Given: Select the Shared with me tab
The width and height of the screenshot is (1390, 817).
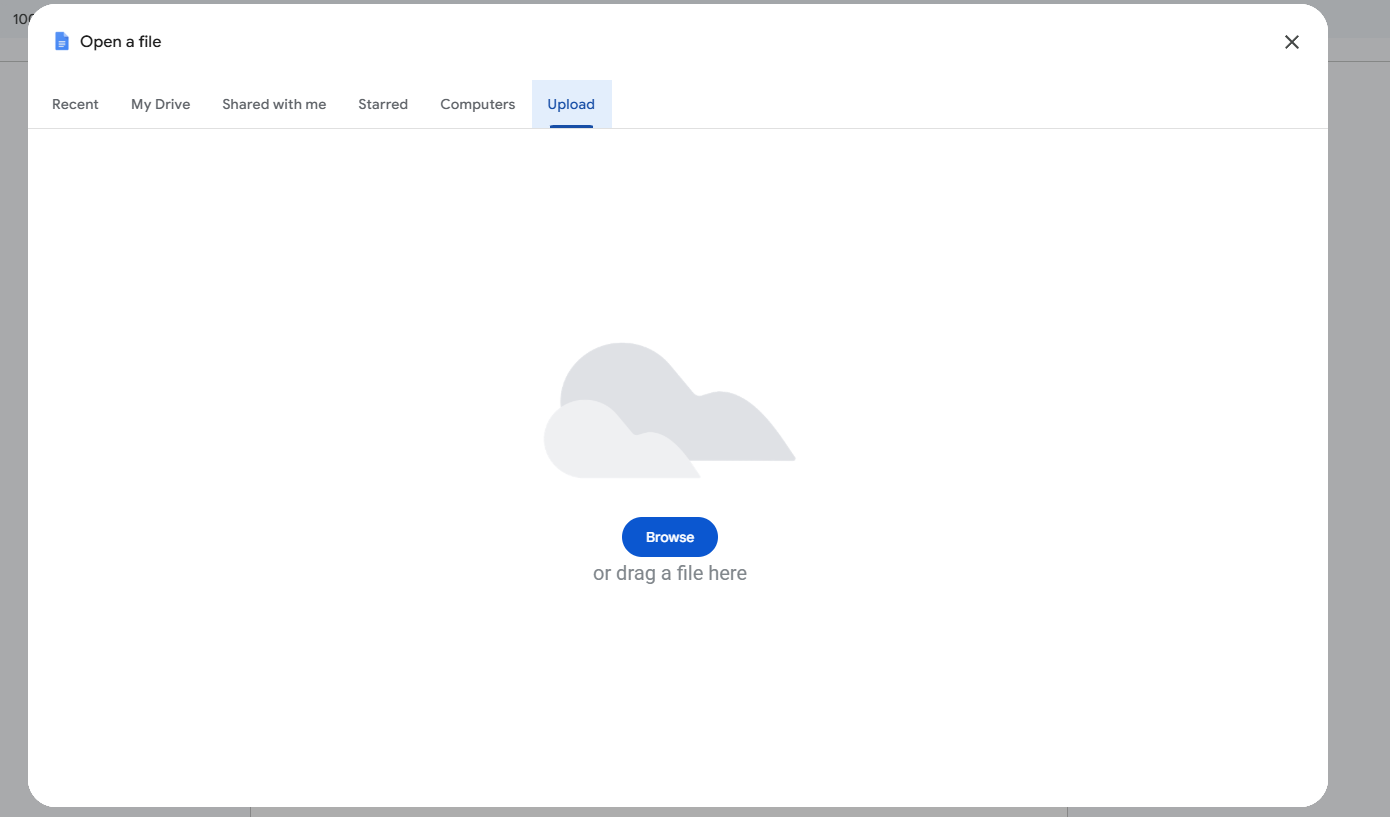Looking at the screenshot, I should (x=274, y=104).
